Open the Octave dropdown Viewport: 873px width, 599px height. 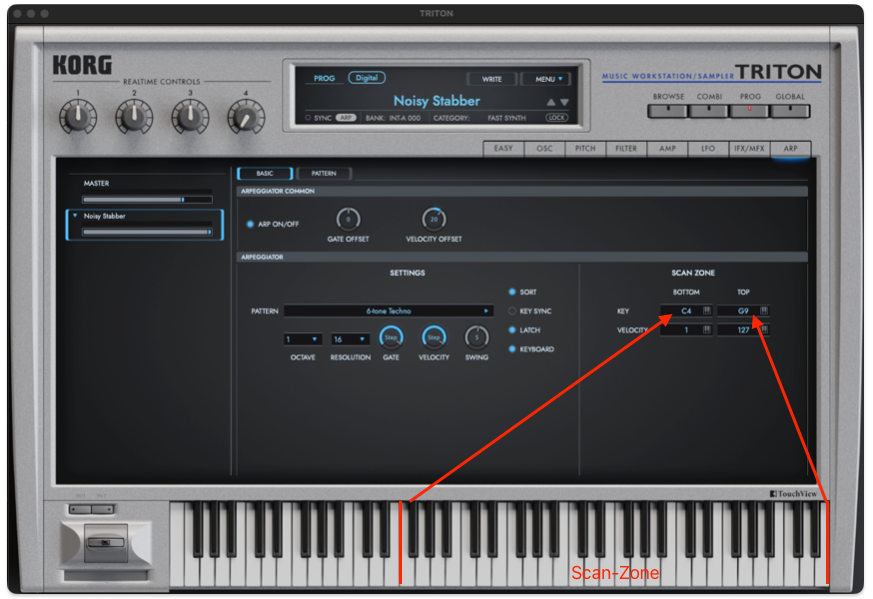click(302, 339)
